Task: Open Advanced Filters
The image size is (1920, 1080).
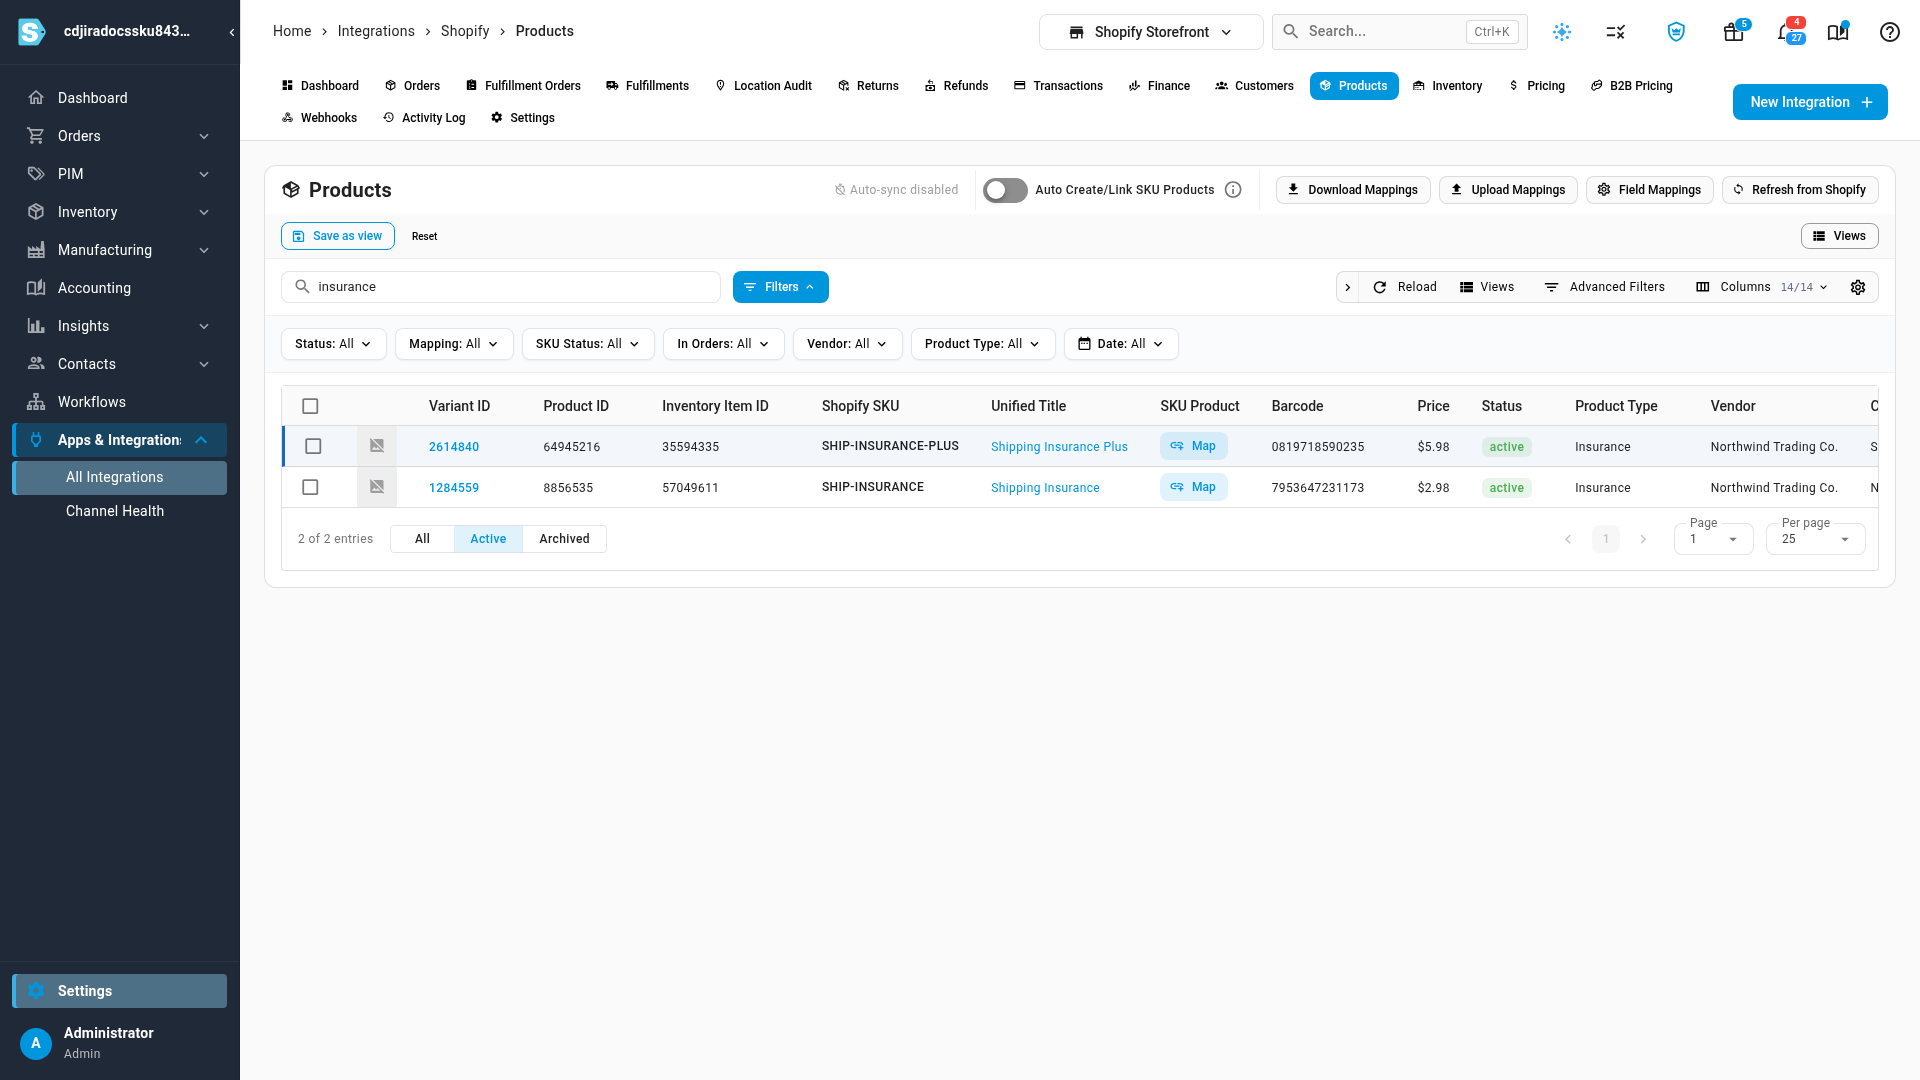Action: [x=1605, y=287]
